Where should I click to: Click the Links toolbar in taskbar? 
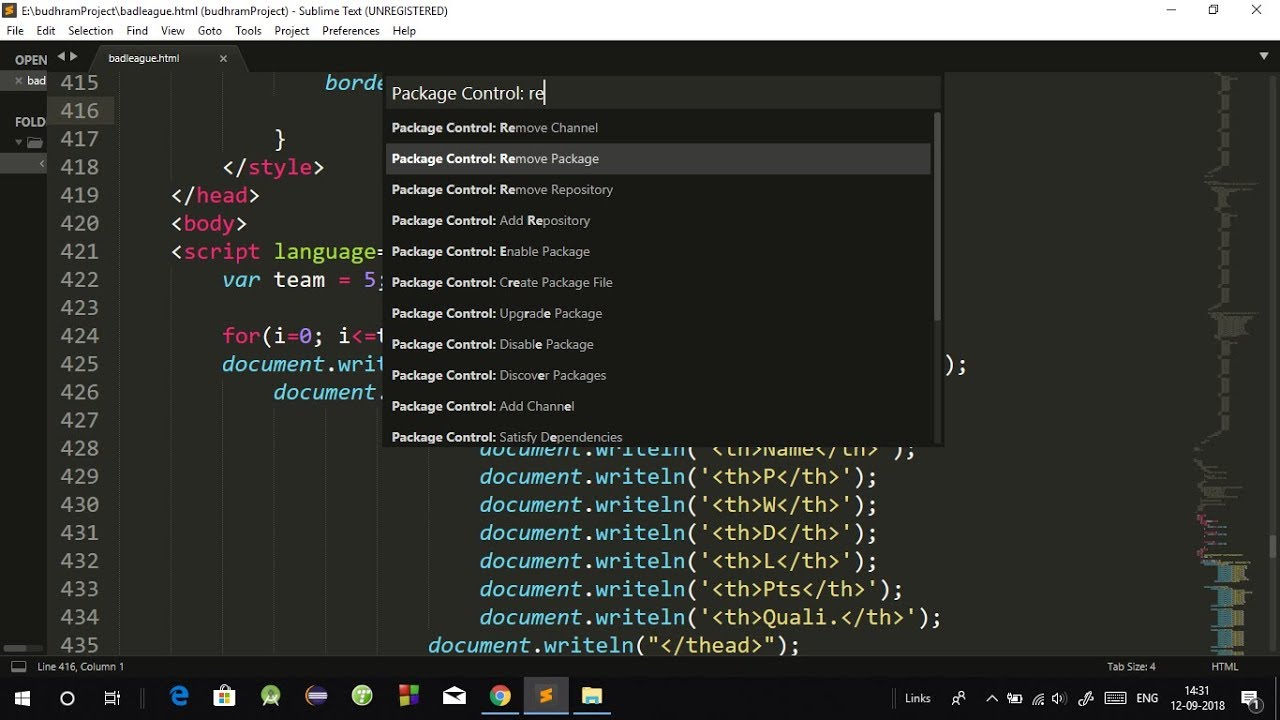(917, 699)
